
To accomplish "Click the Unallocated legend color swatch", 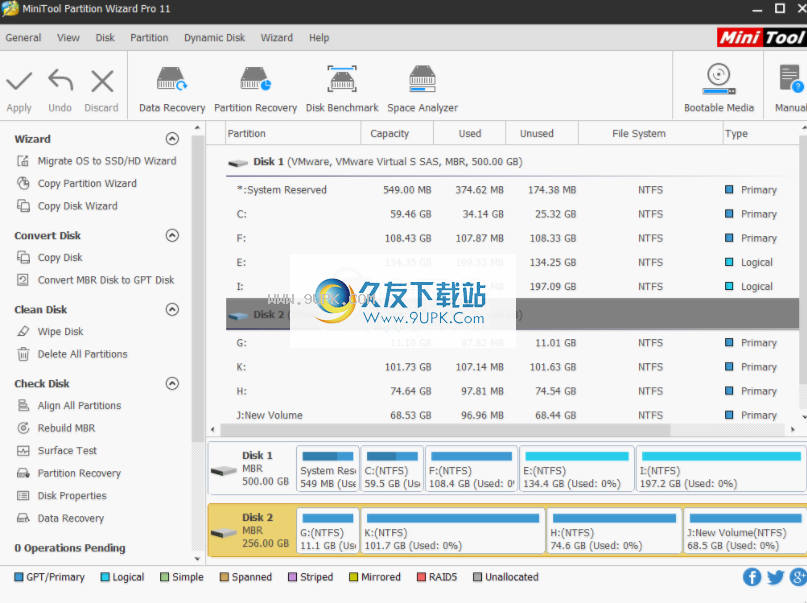I will click(x=477, y=577).
